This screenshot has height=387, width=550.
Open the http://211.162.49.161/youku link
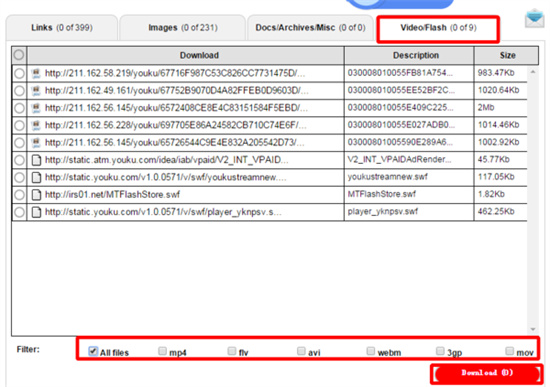click(x=177, y=91)
